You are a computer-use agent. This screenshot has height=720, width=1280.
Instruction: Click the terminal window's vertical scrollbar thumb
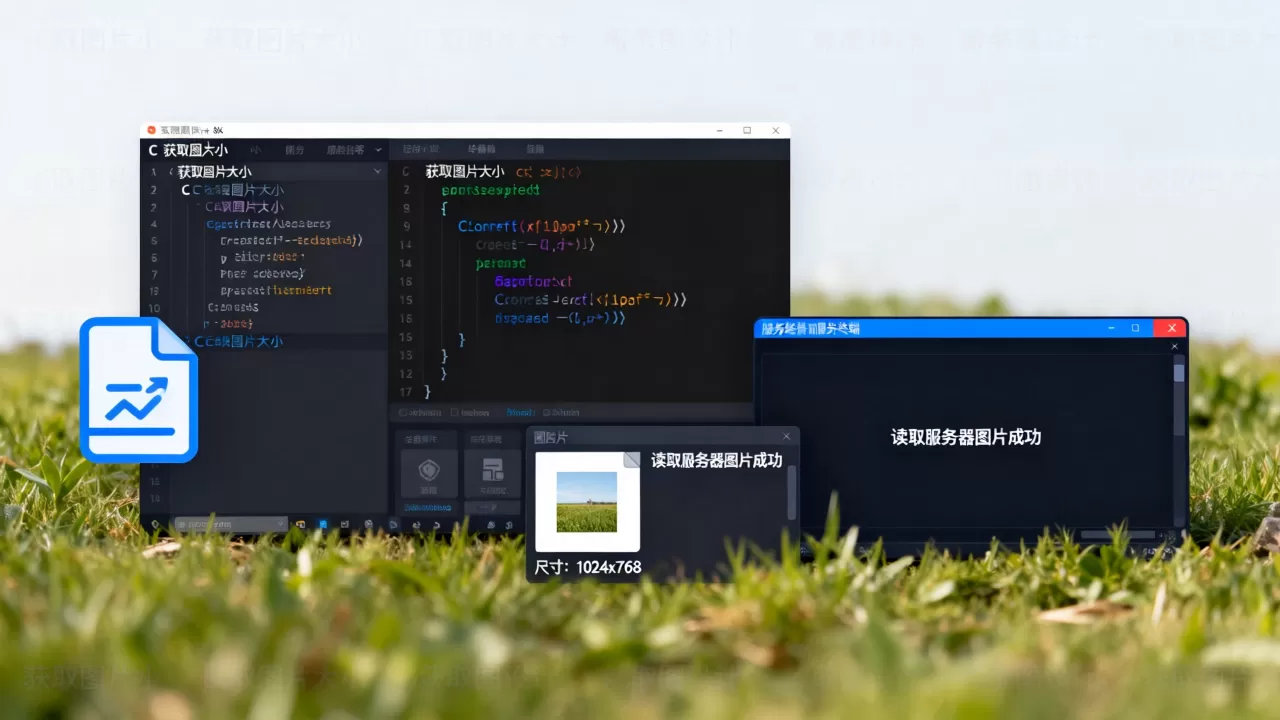(x=1179, y=373)
